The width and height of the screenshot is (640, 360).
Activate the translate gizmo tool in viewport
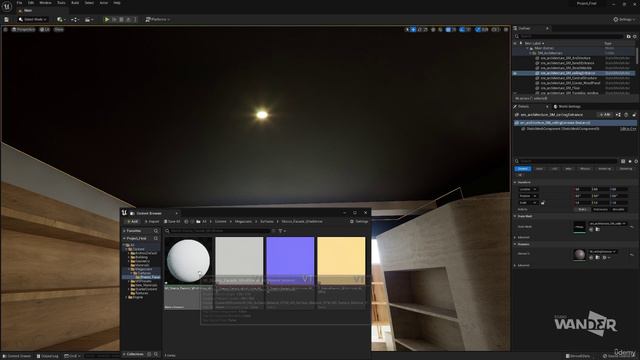click(413, 29)
